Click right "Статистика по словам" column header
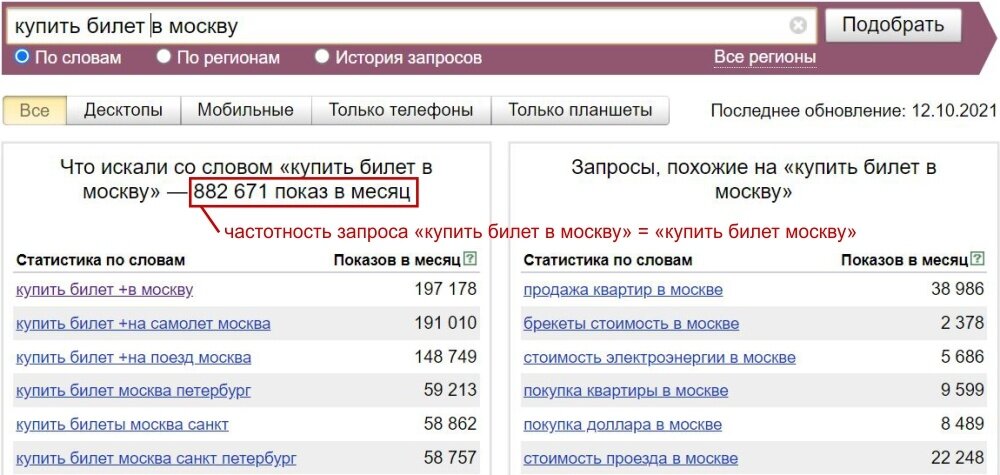Image resolution: width=1000 pixels, height=475 pixels. pyautogui.click(x=608, y=260)
